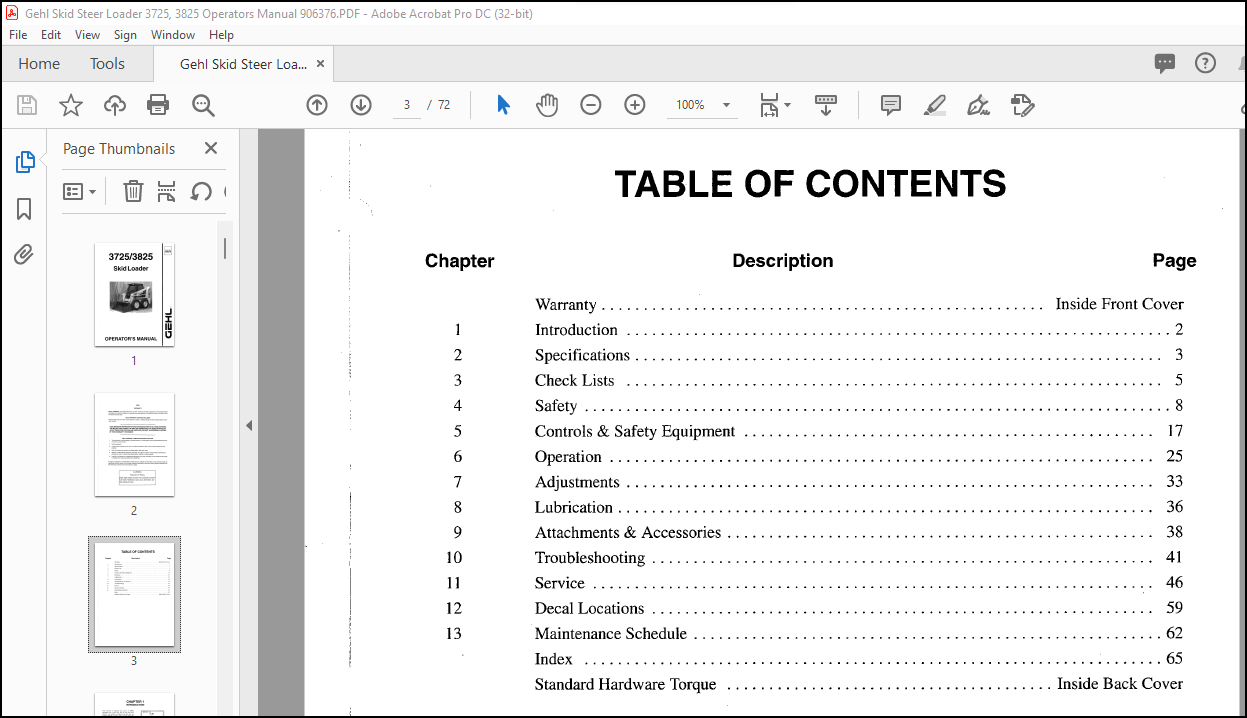Open find text magnifier icon

(x=204, y=105)
